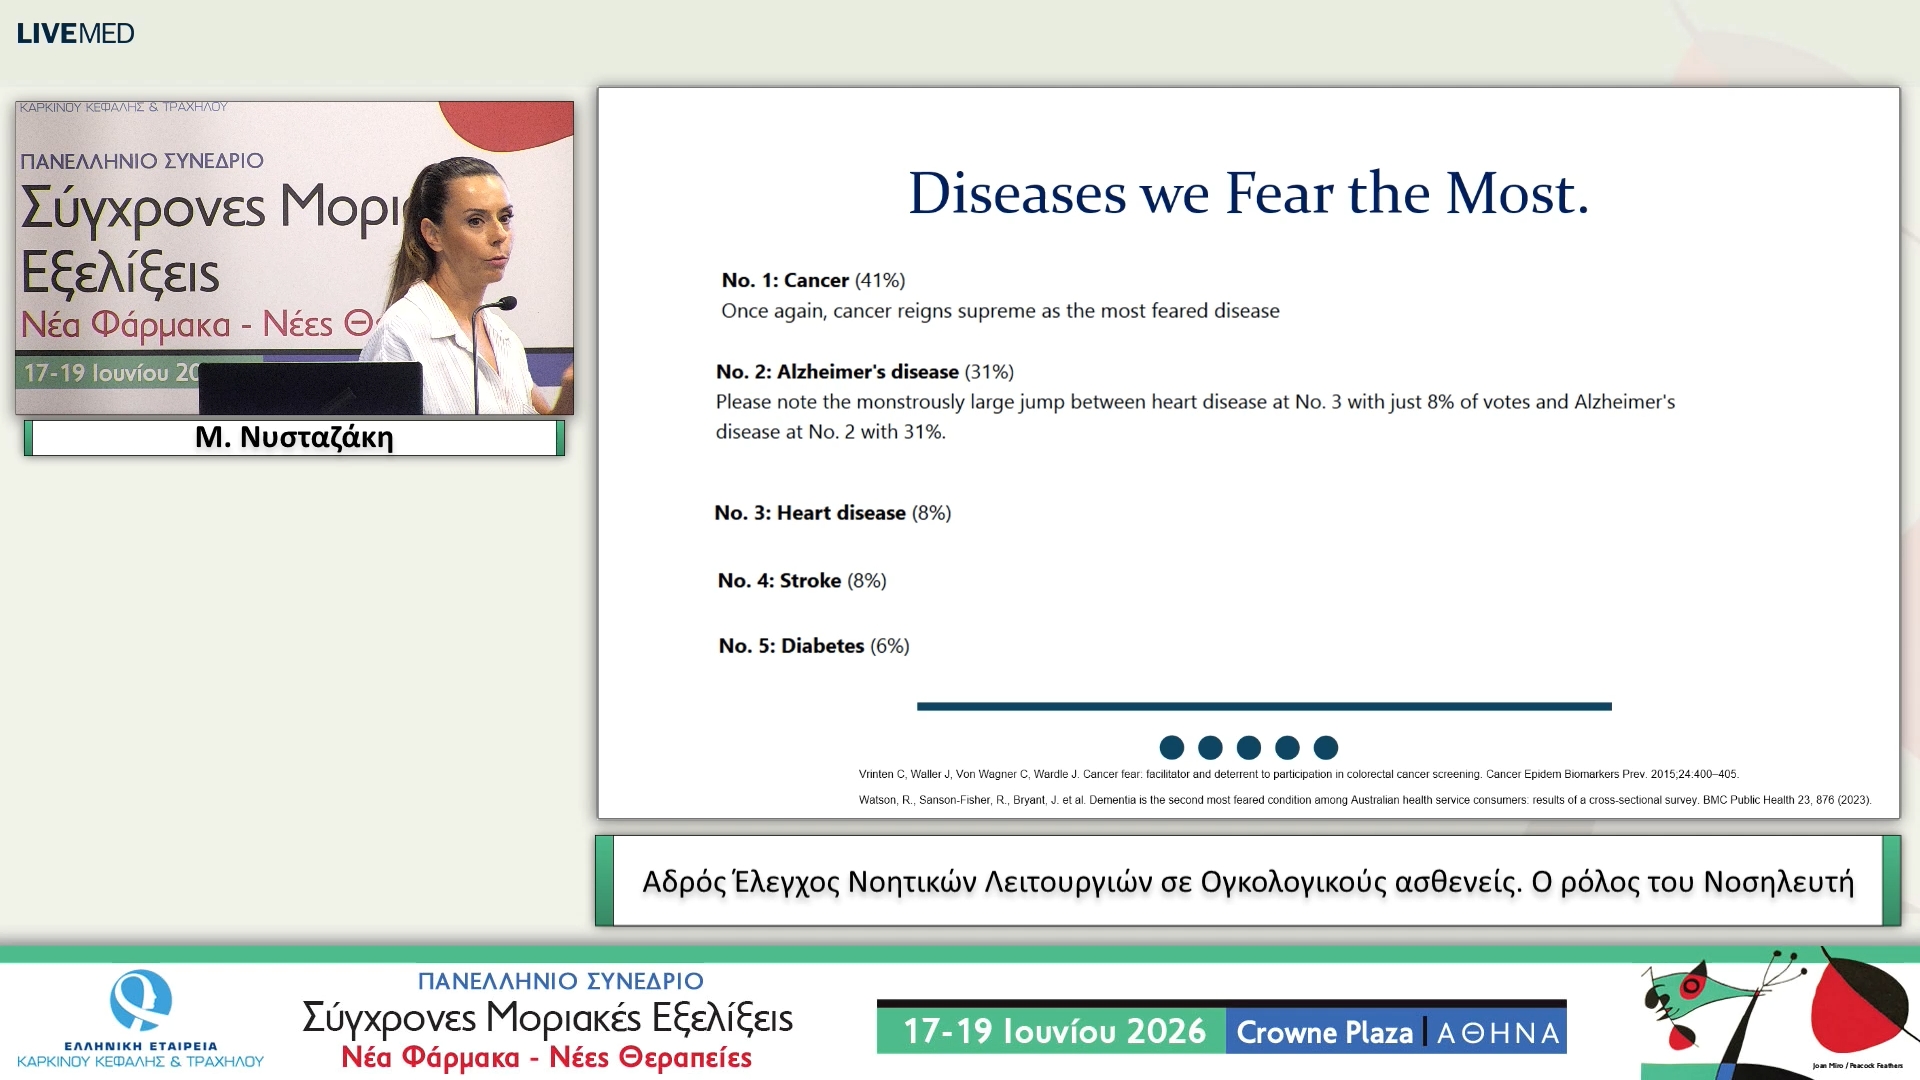Select the fourth navy slide dot
The width and height of the screenshot is (1920, 1080).
click(1287, 747)
